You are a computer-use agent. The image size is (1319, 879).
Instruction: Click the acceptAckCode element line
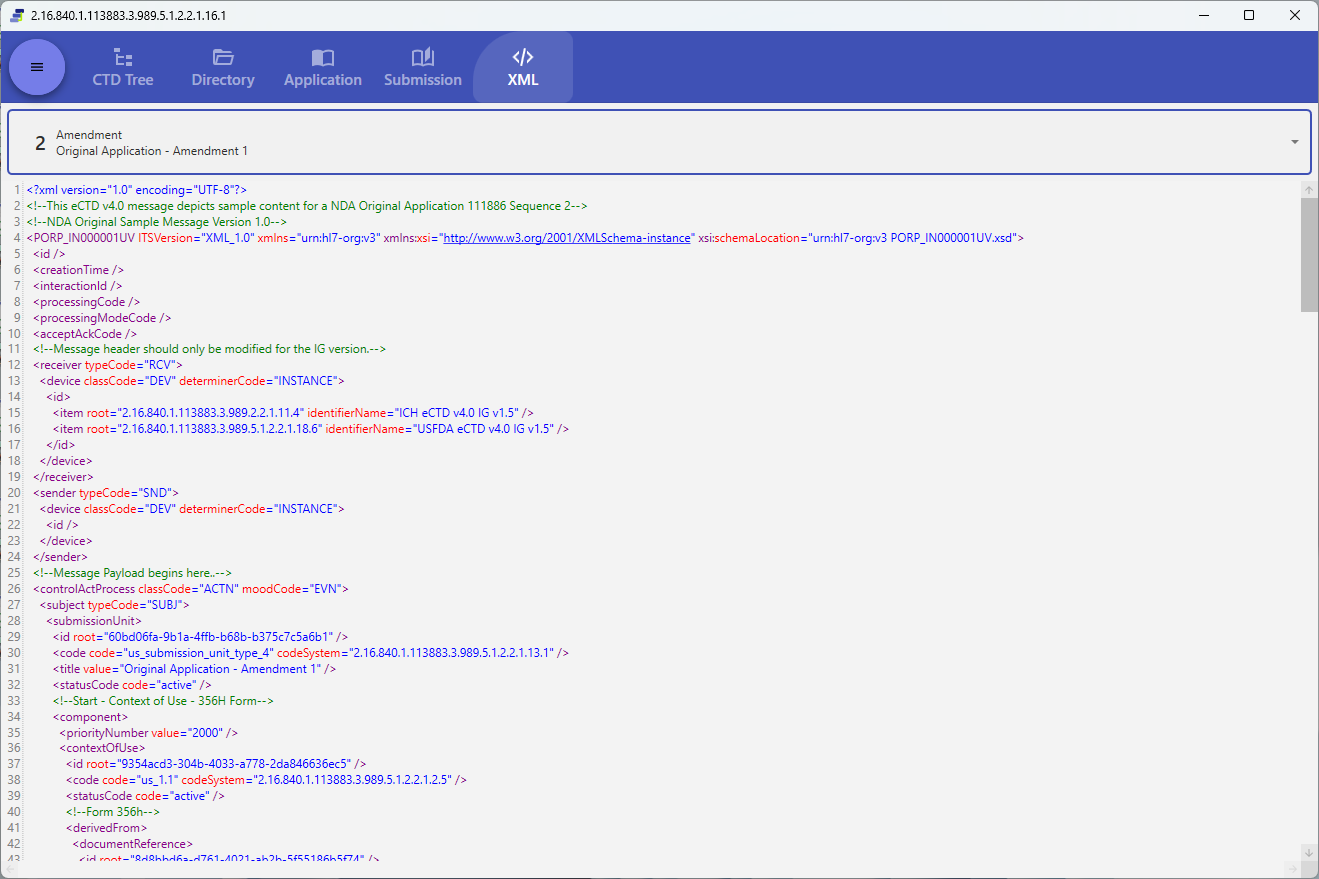[x=85, y=334]
